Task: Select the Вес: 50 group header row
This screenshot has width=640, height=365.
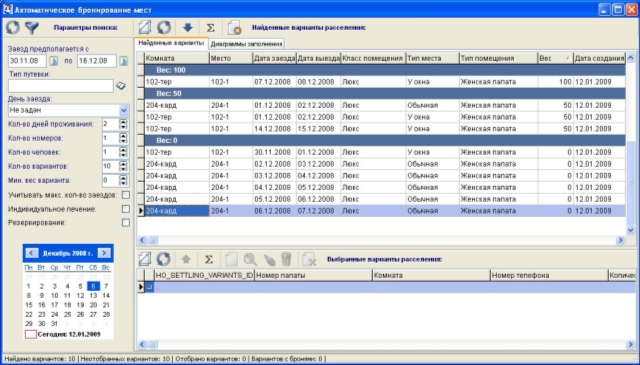Action: click(x=385, y=93)
